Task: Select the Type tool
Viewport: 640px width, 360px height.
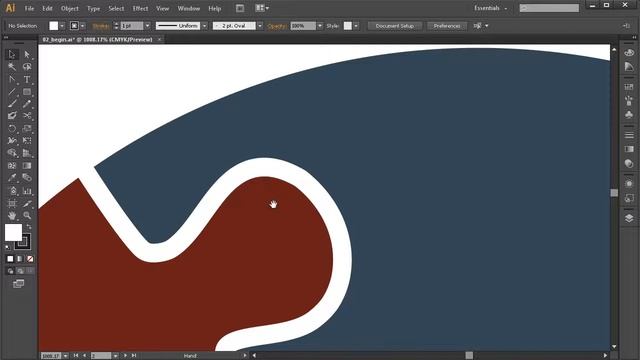Action: pos(27,79)
